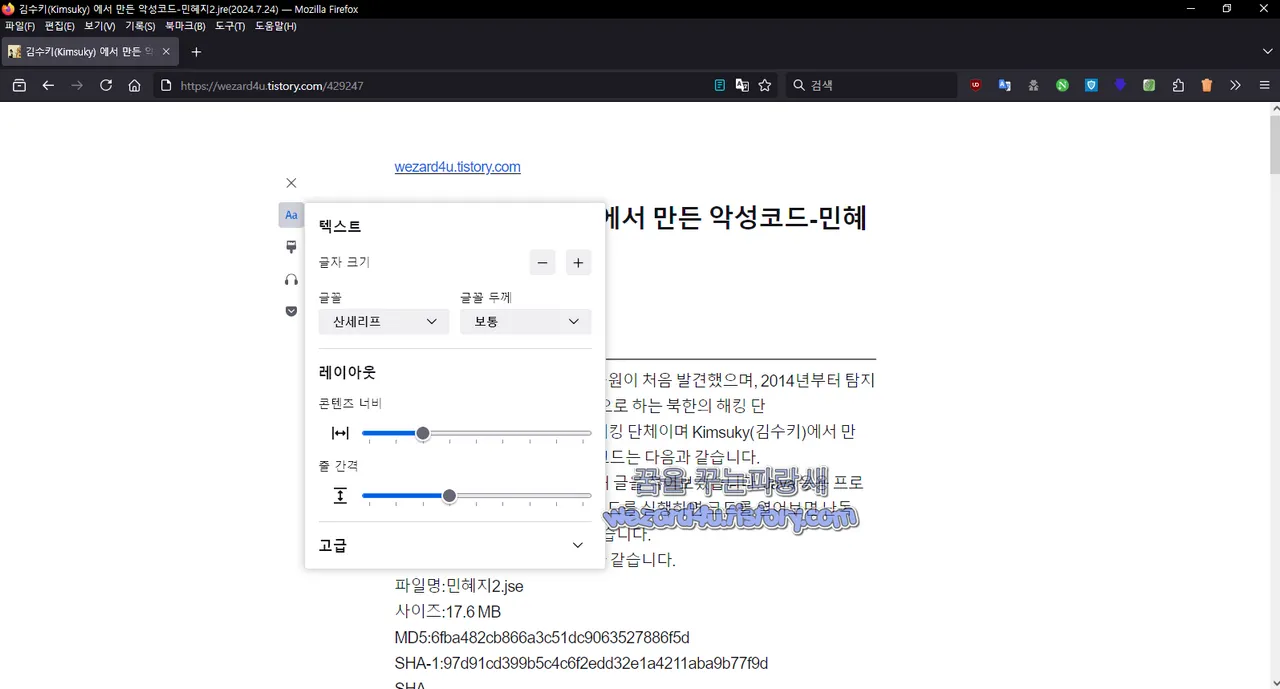The height and width of the screenshot is (689, 1280).
Task: Click the text 파일명:민혜지2.jse
Action: (x=459, y=586)
